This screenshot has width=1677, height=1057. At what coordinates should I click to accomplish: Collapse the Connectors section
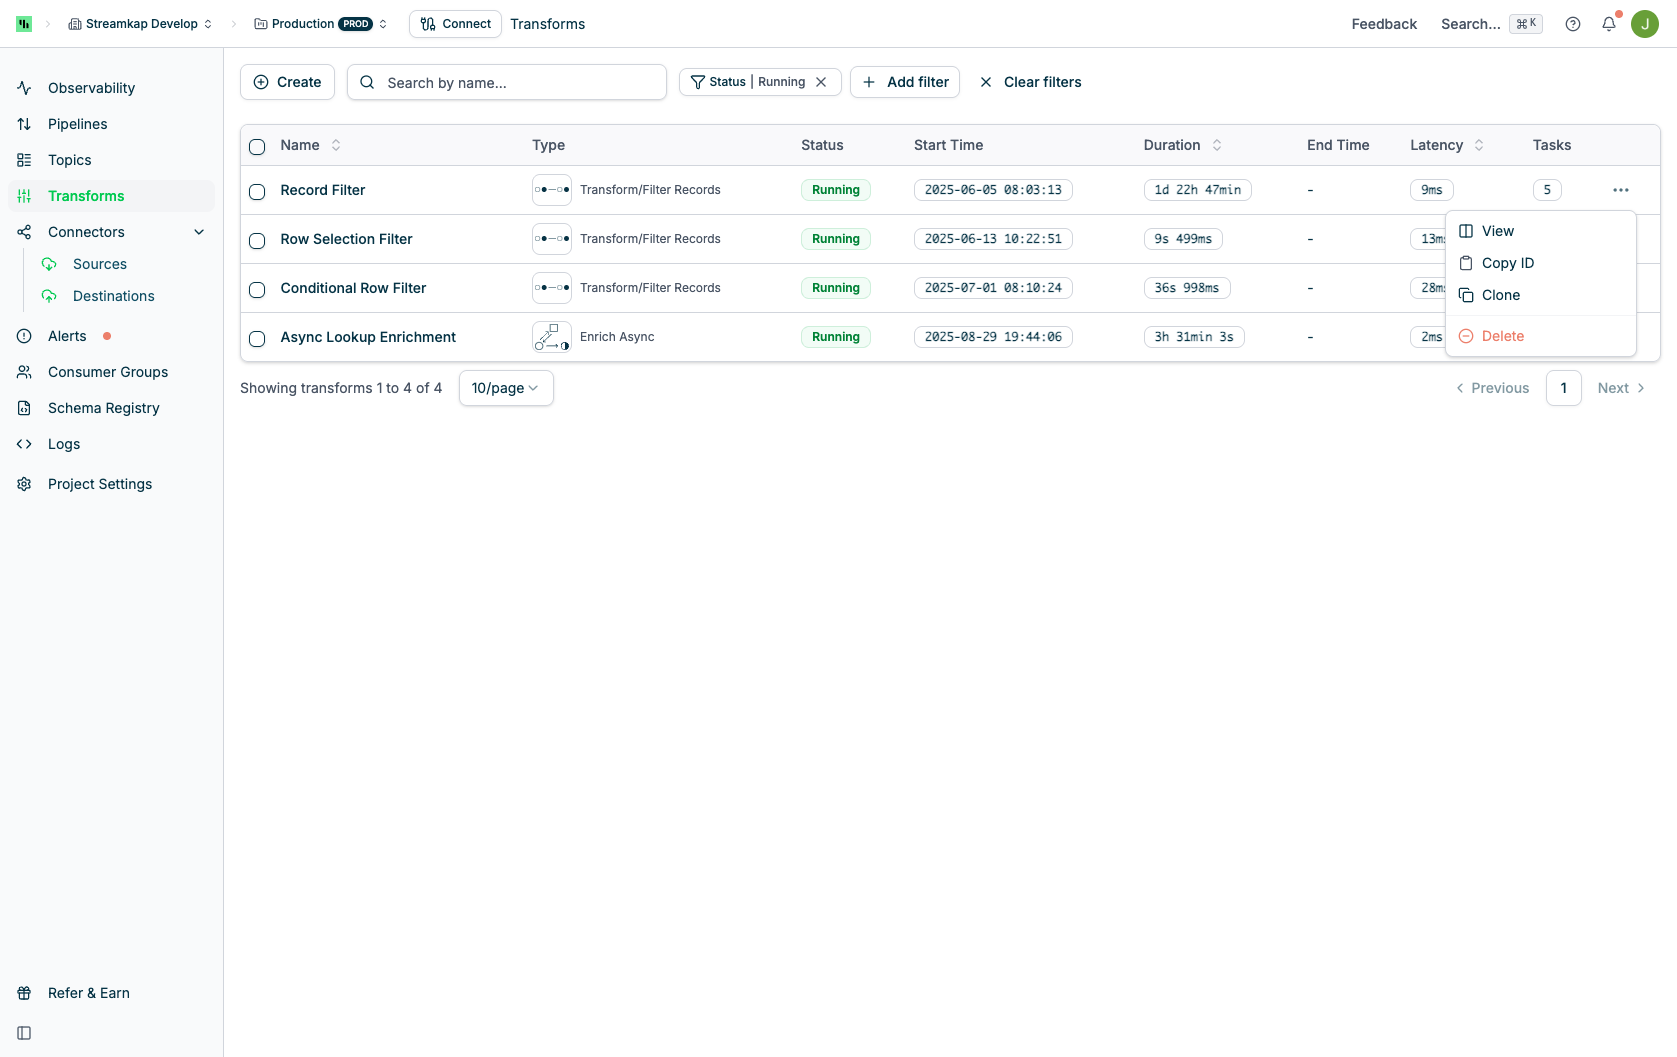(199, 231)
